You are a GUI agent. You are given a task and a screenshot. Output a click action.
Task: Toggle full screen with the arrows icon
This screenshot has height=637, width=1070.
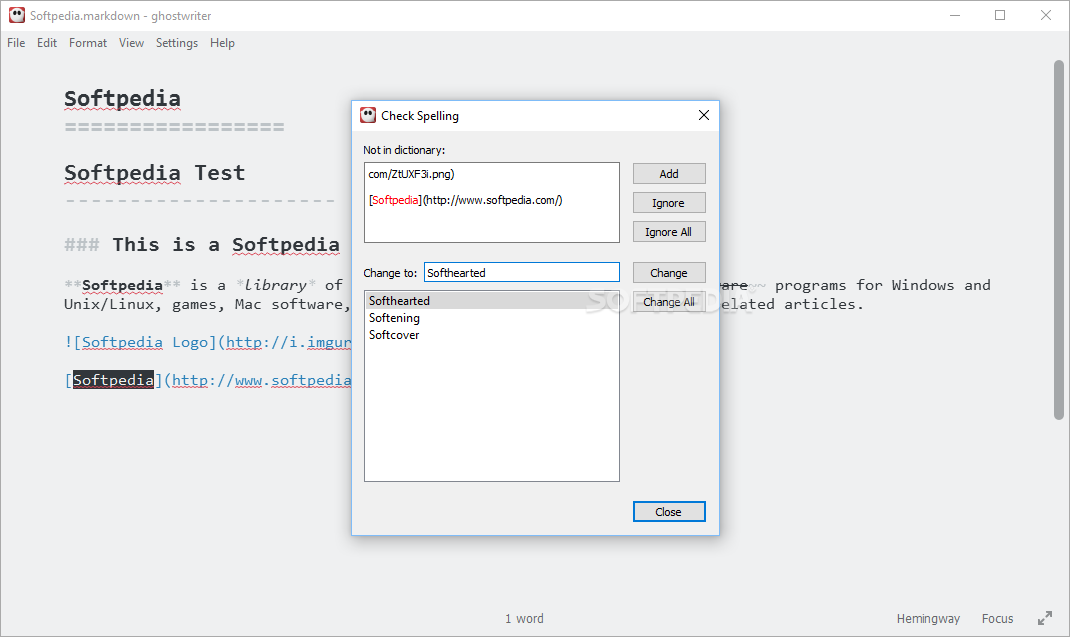(1045, 619)
